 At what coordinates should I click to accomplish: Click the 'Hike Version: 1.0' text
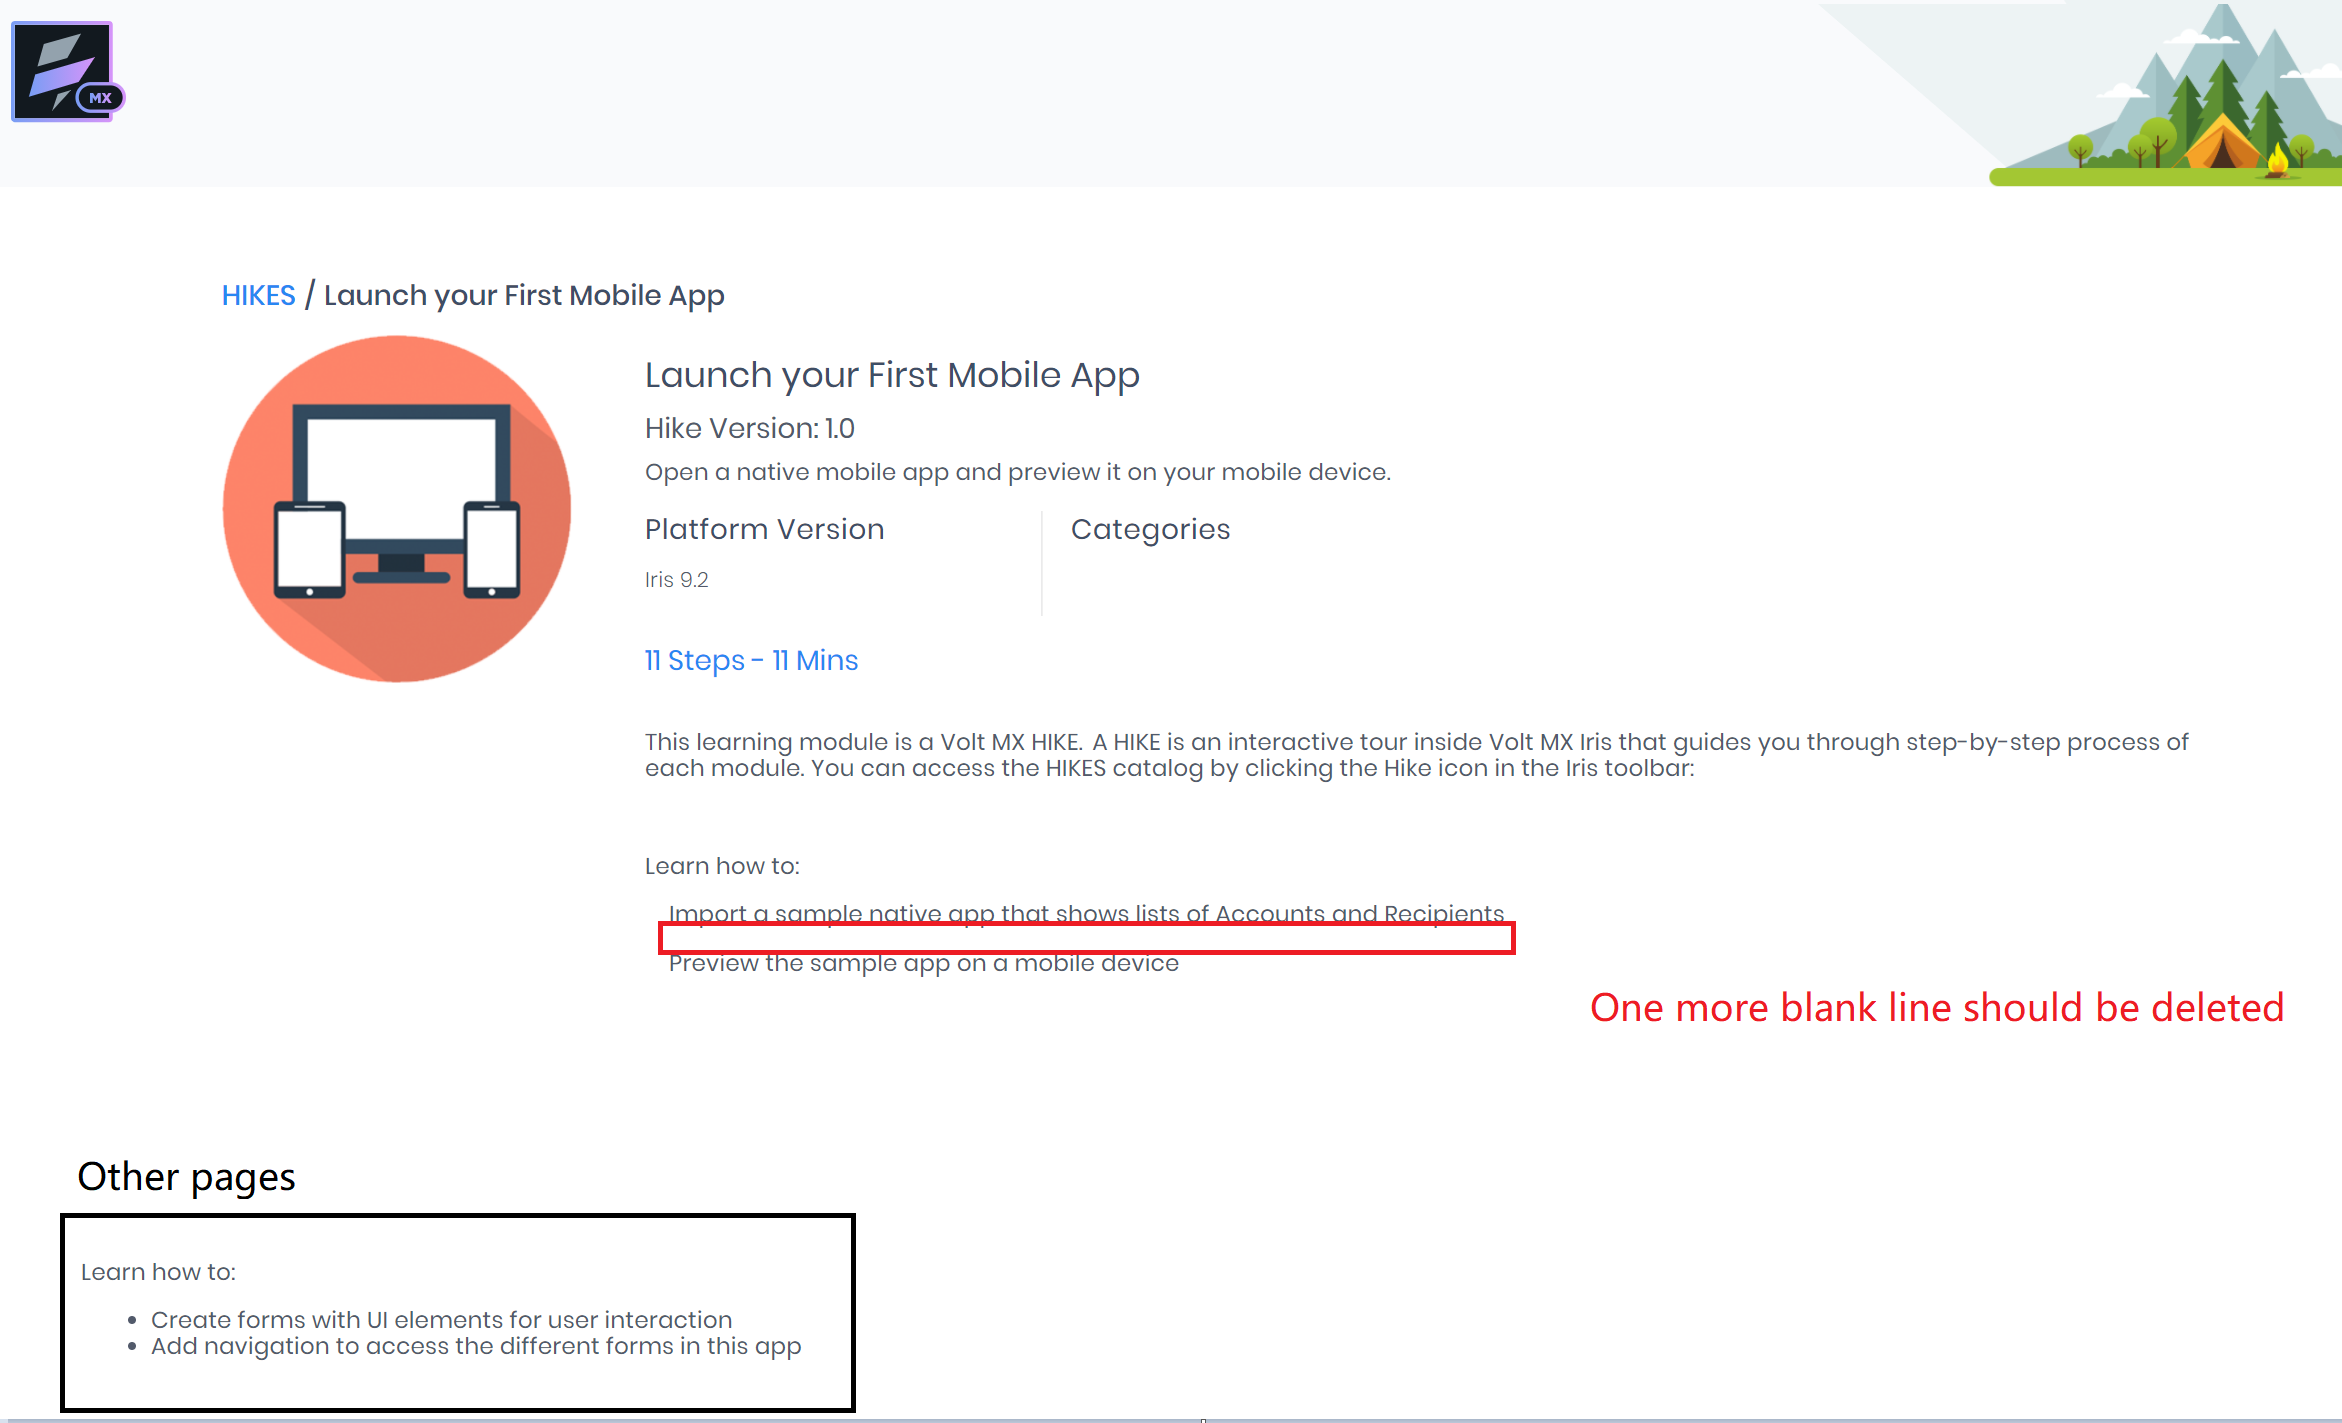click(749, 429)
